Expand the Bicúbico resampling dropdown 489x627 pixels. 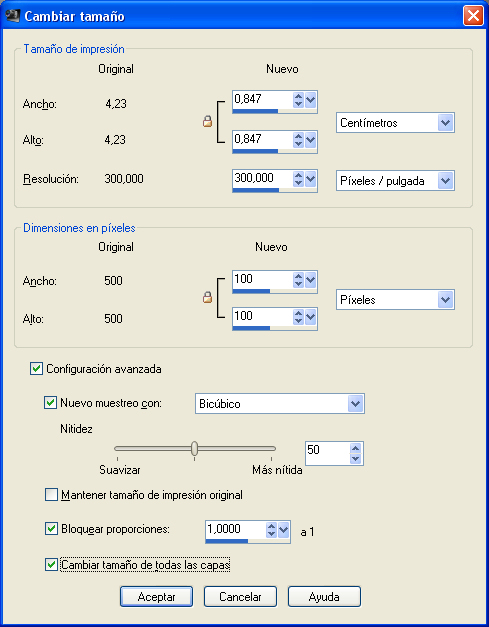point(280,403)
